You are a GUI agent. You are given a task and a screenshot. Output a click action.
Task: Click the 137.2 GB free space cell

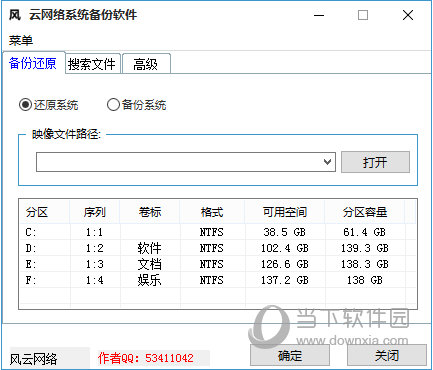pyautogui.click(x=284, y=280)
